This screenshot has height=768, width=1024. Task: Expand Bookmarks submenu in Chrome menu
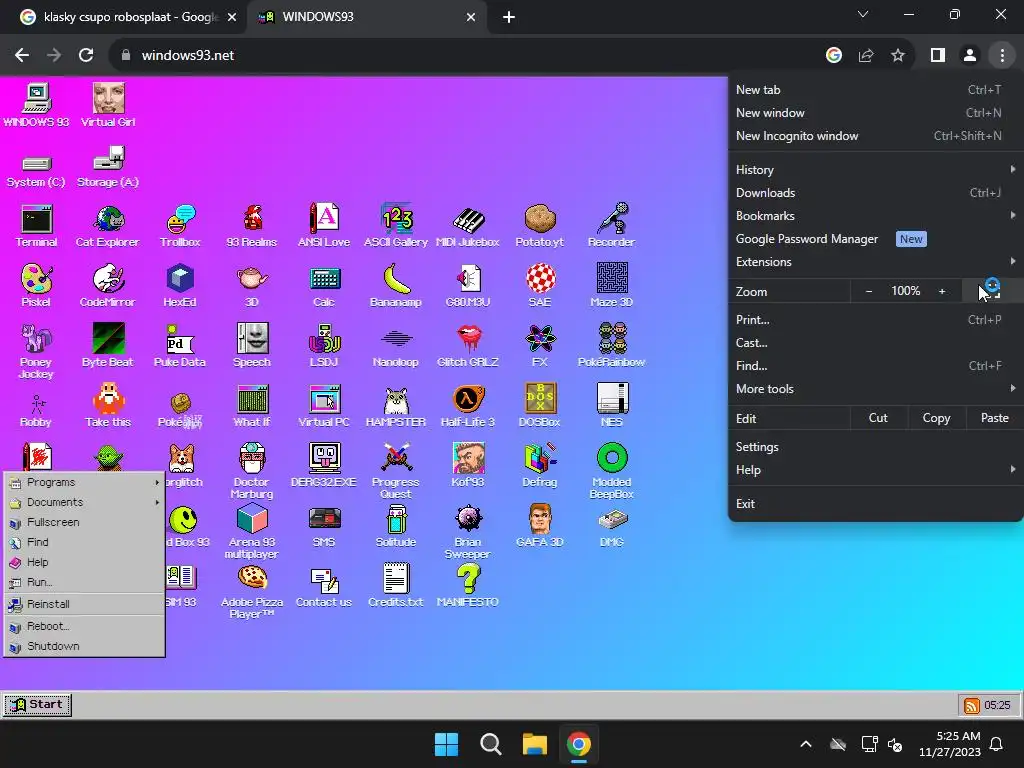(x=876, y=216)
